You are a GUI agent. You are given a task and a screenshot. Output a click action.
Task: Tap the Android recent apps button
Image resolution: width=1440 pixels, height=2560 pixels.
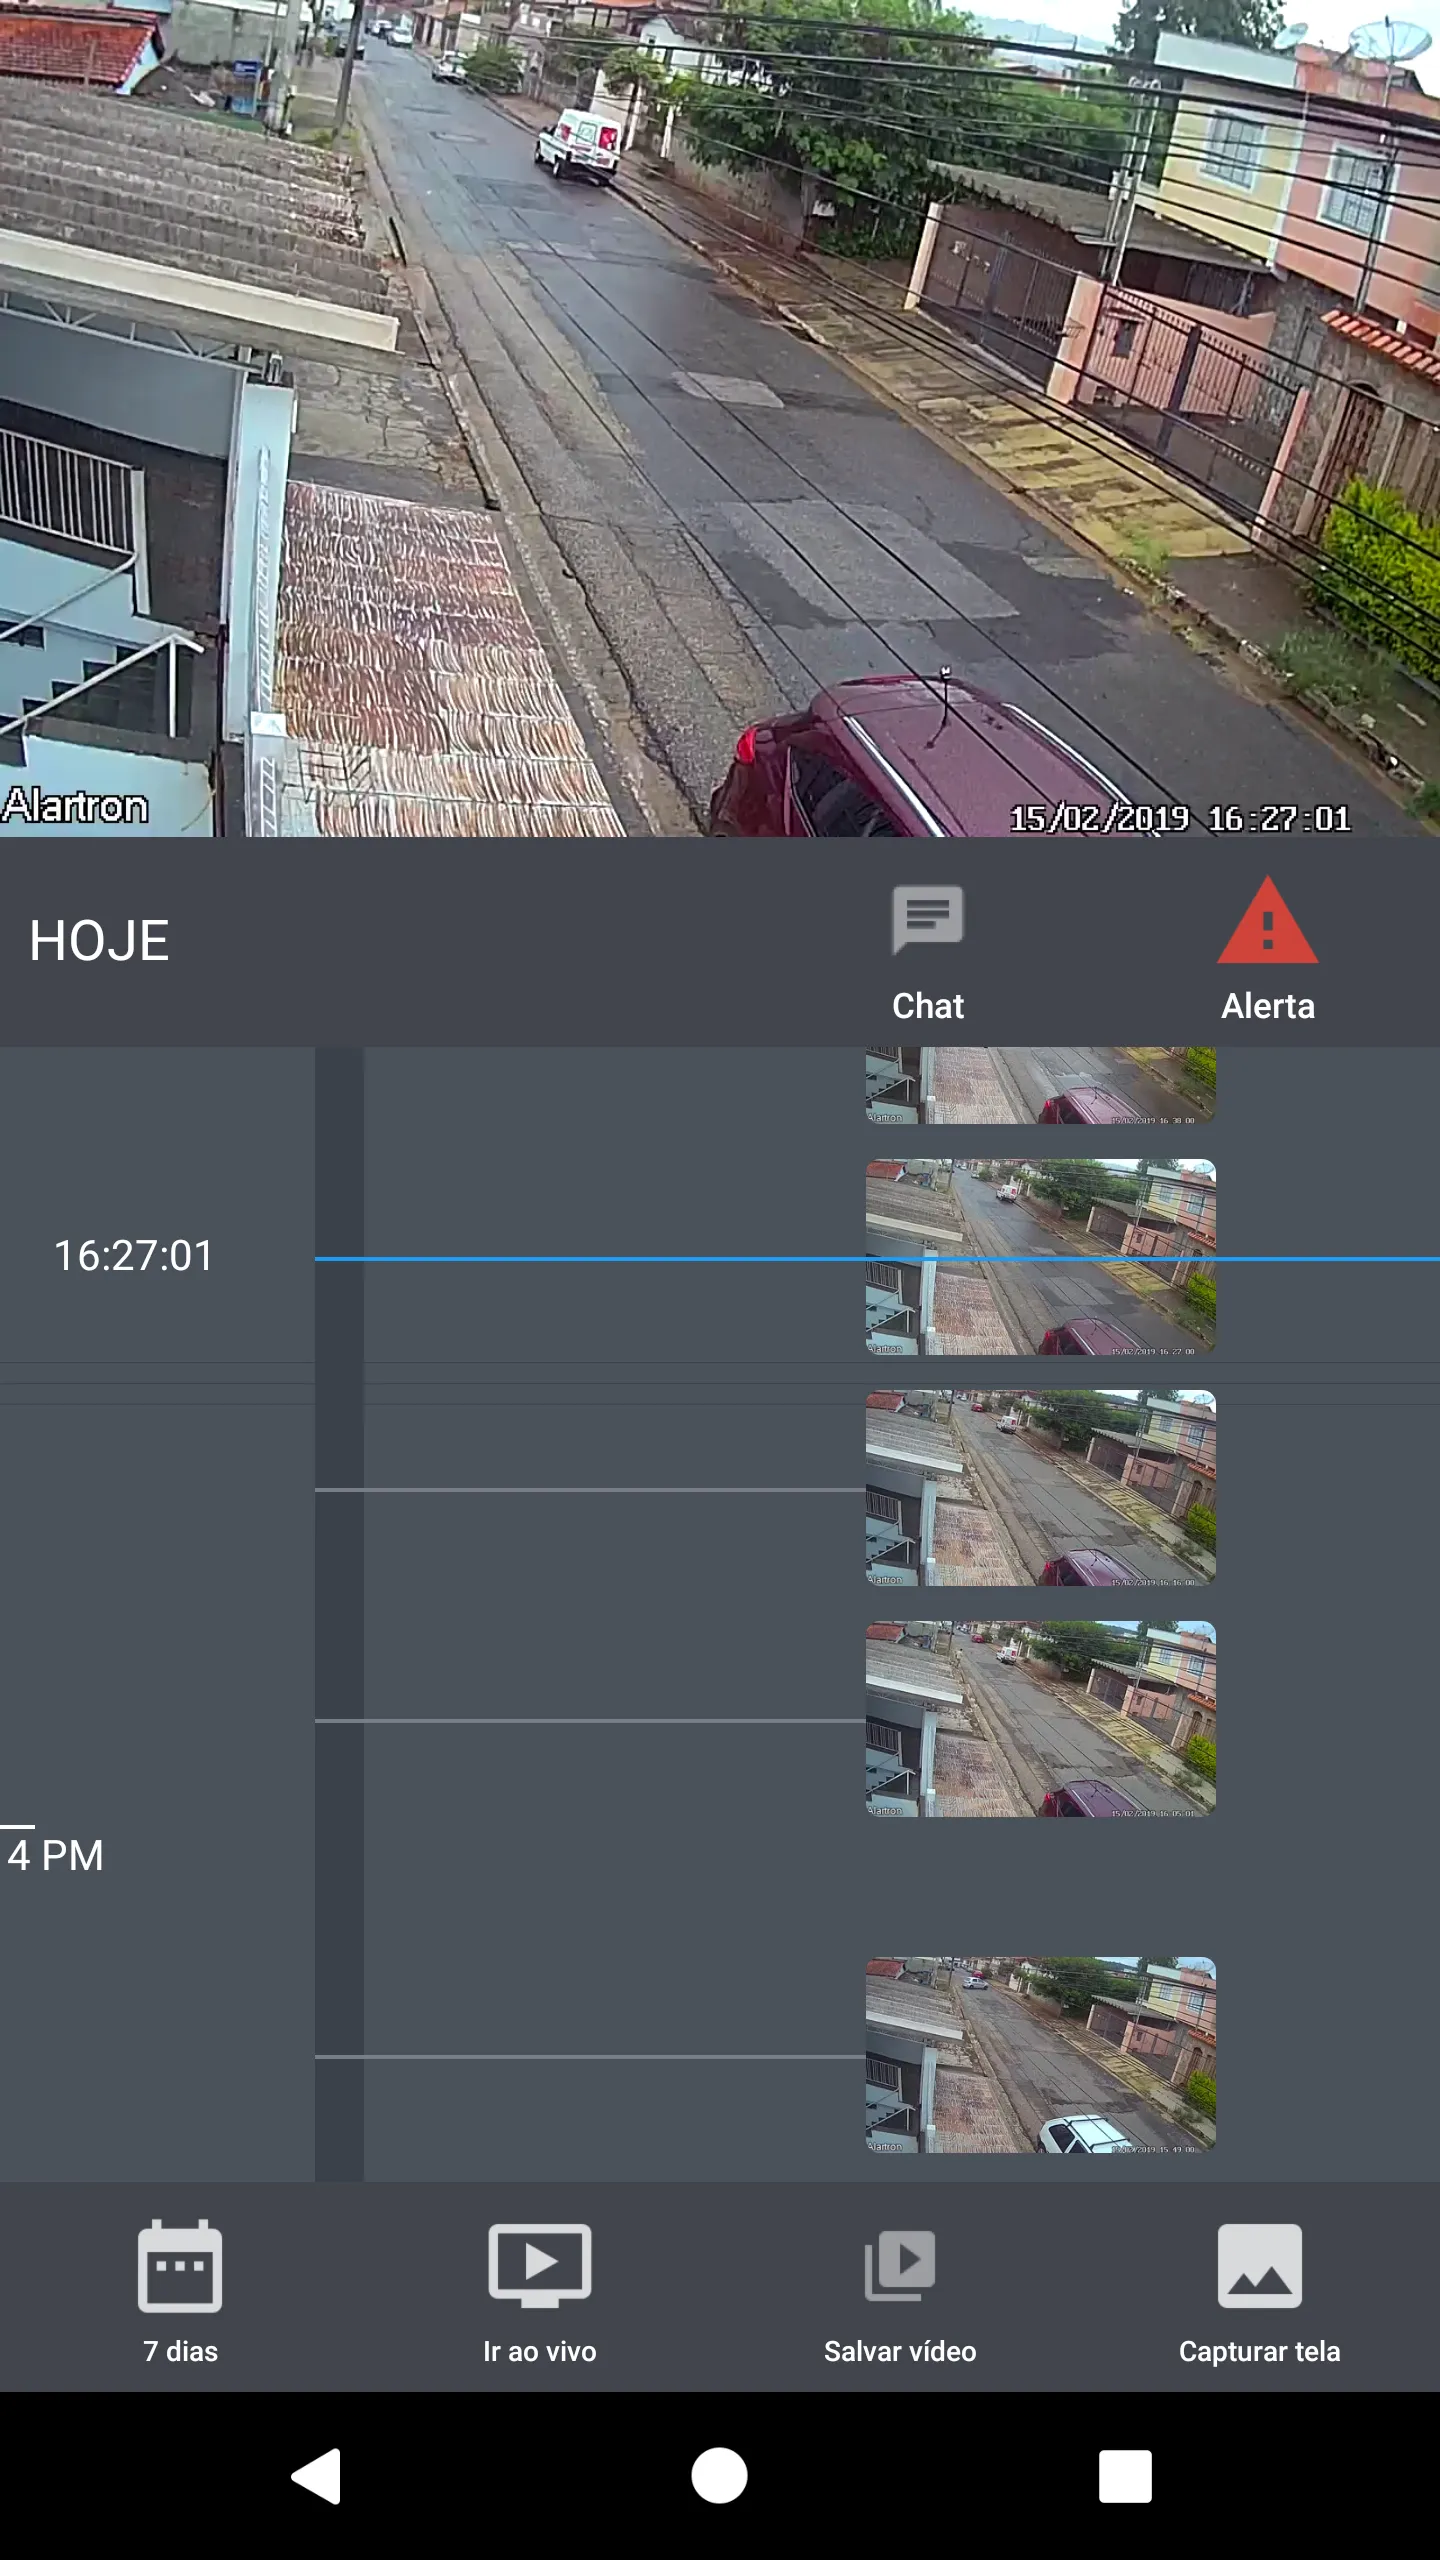1125,2476
